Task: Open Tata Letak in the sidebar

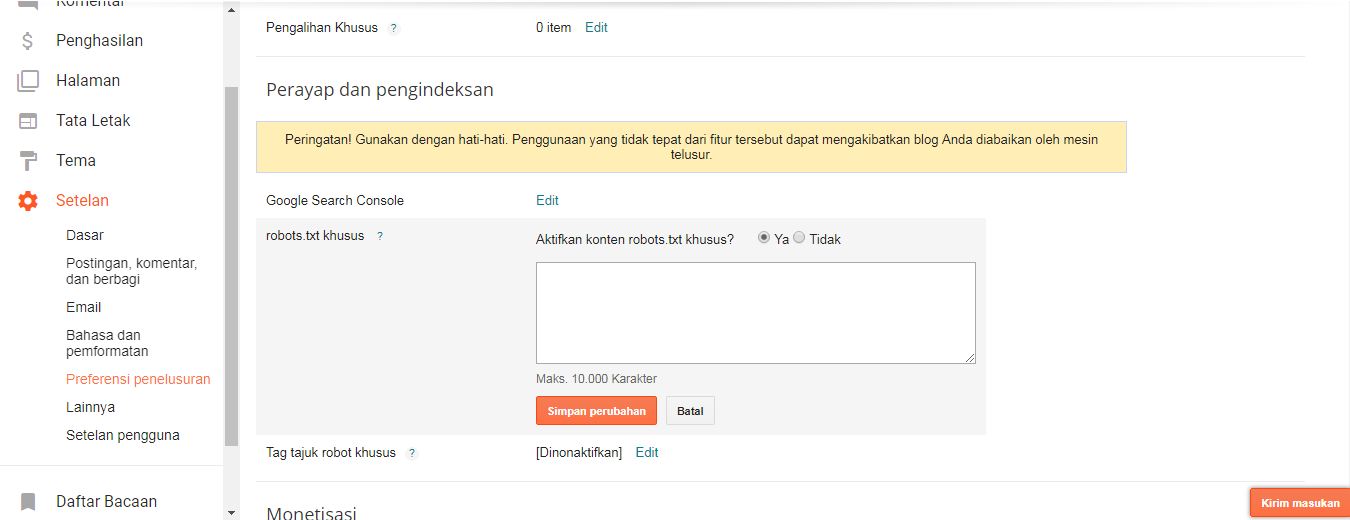Action: point(93,121)
